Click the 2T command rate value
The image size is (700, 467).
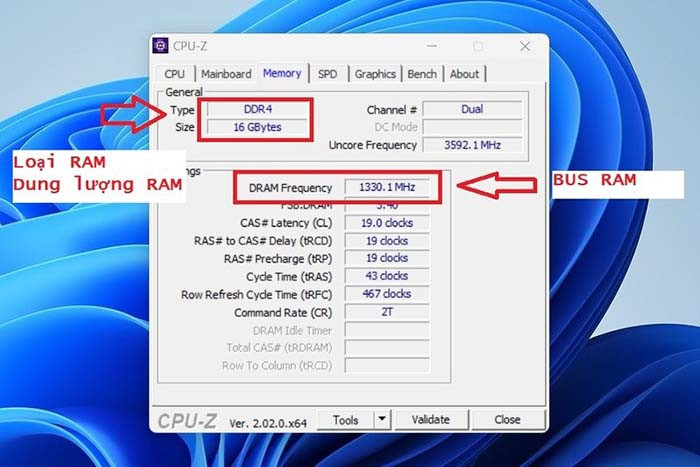click(x=387, y=312)
